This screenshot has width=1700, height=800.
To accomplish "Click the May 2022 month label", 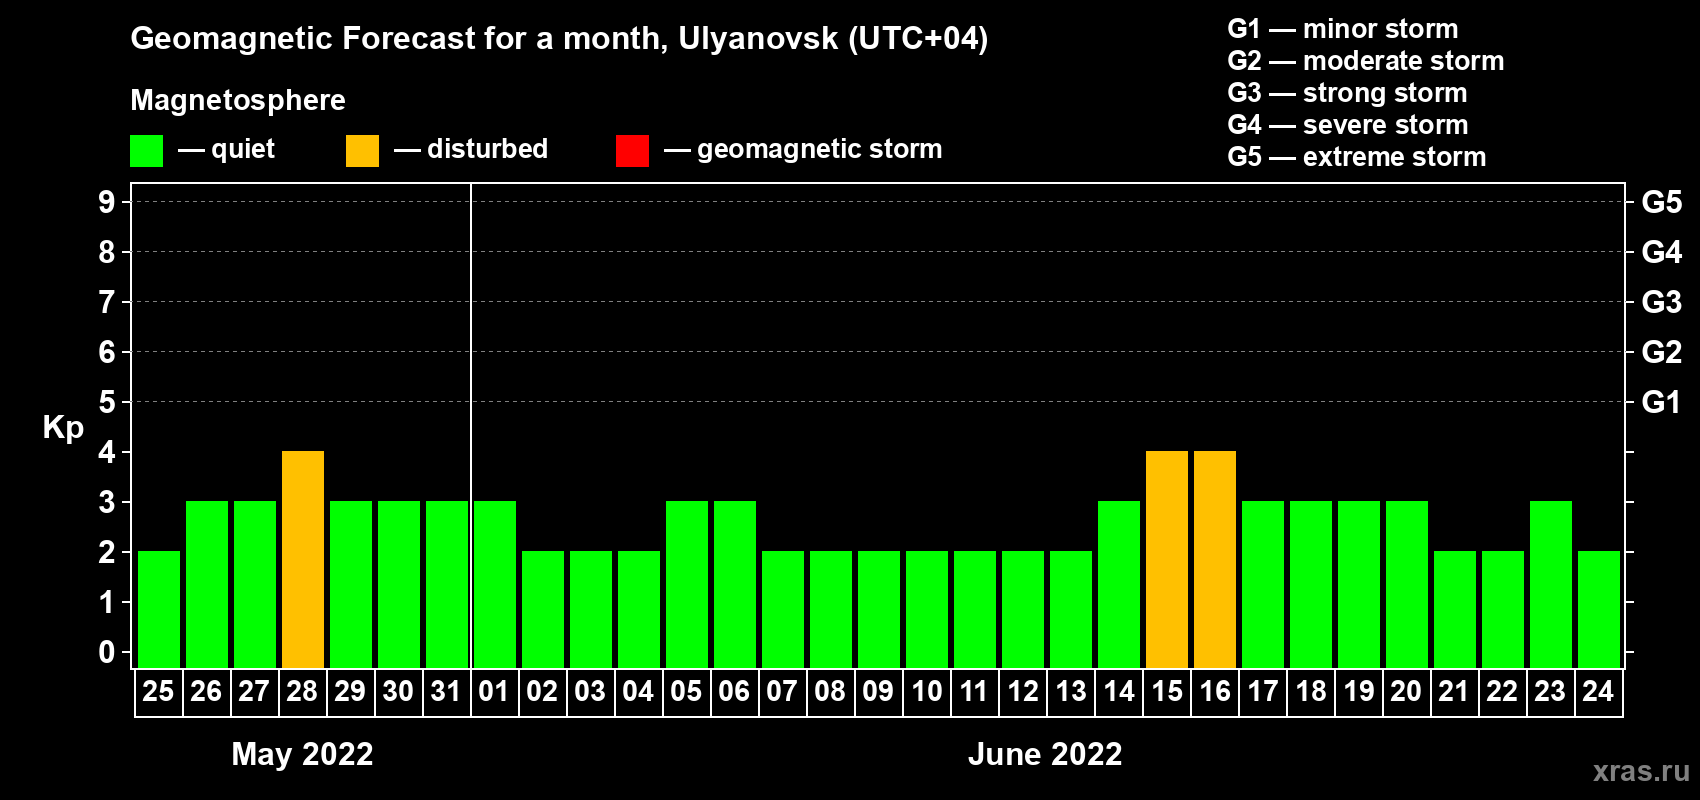I will coord(302,754).
